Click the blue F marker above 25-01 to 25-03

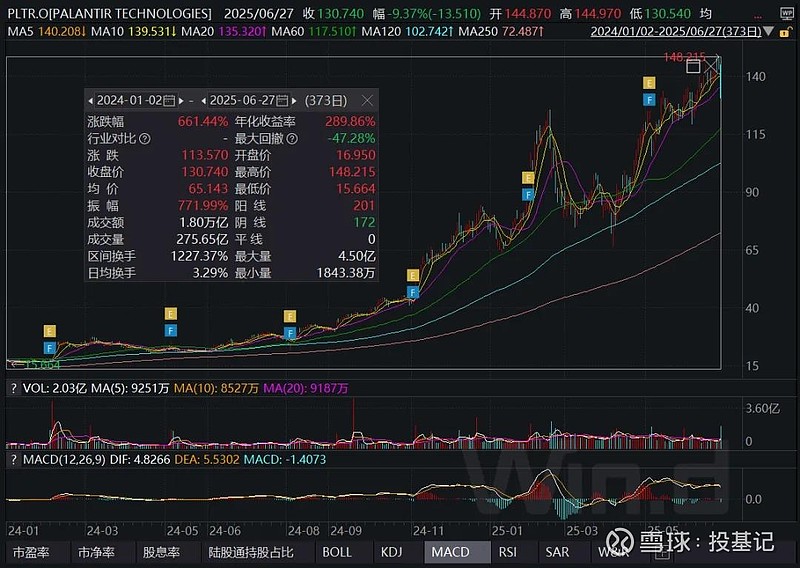pyautogui.click(x=528, y=194)
